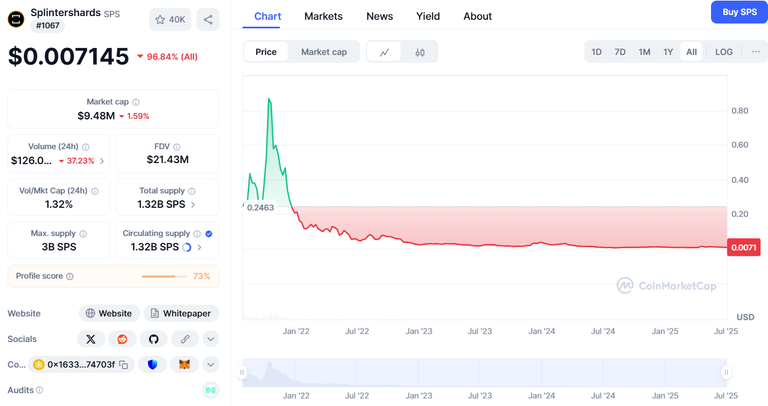Click Market cap info icon
This screenshot has height=406, width=768.
[x=136, y=102]
